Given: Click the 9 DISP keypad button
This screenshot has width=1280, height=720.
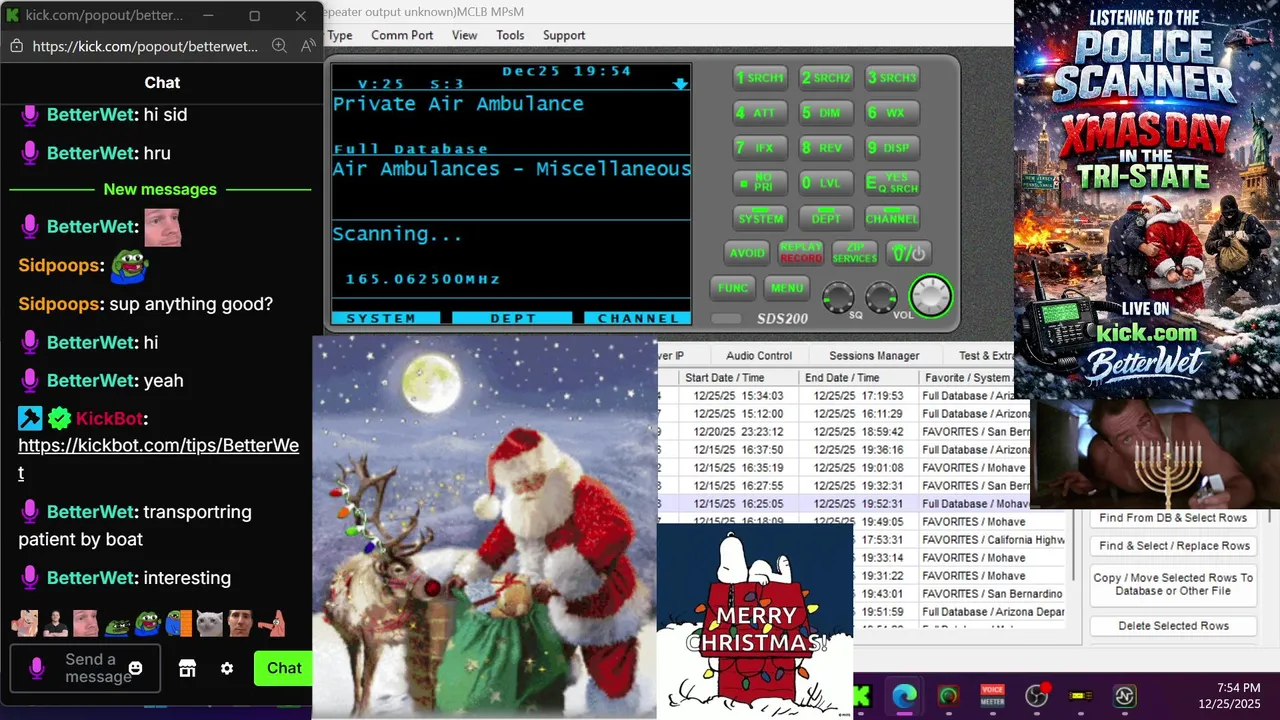Looking at the screenshot, I should click(892, 147).
